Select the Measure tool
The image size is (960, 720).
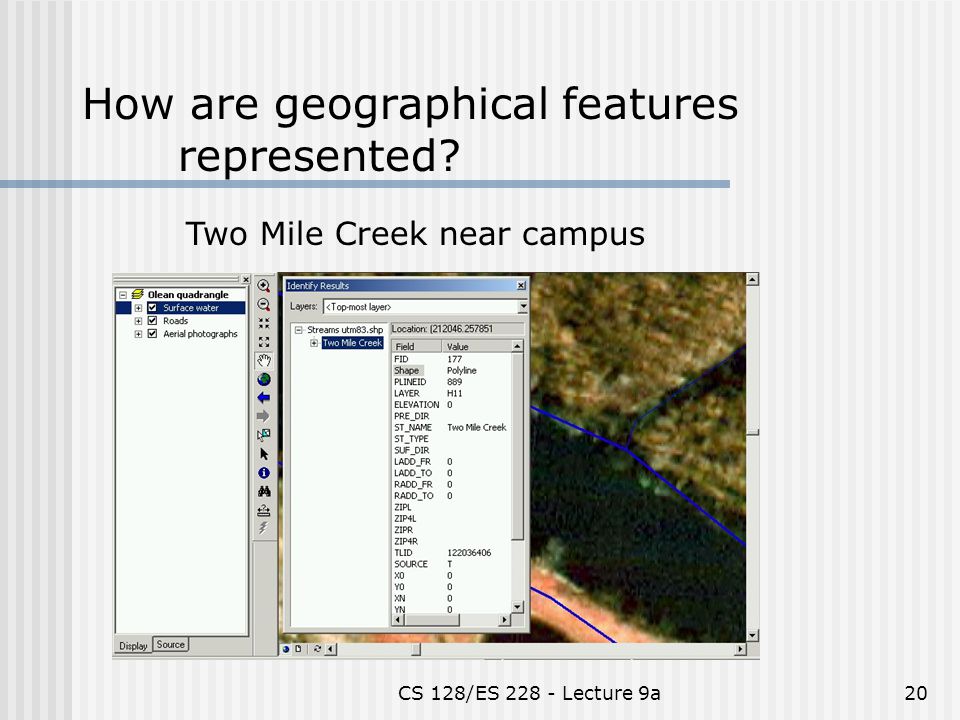point(264,510)
